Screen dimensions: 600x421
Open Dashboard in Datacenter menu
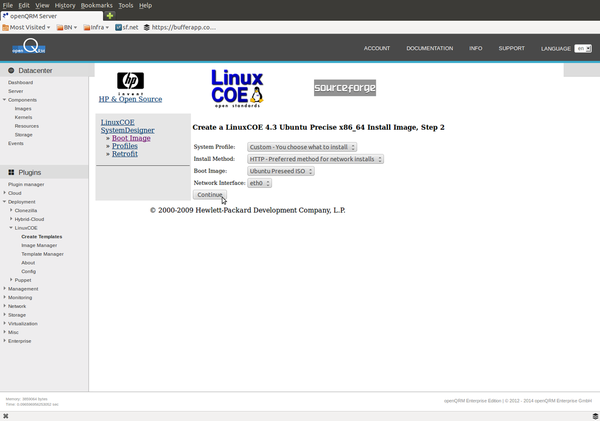click(20, 82)
